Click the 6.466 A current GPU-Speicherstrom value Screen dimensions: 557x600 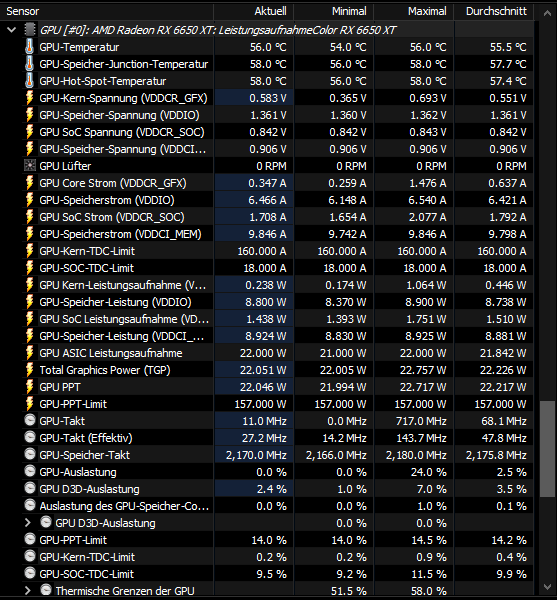(x=267, y=200)
